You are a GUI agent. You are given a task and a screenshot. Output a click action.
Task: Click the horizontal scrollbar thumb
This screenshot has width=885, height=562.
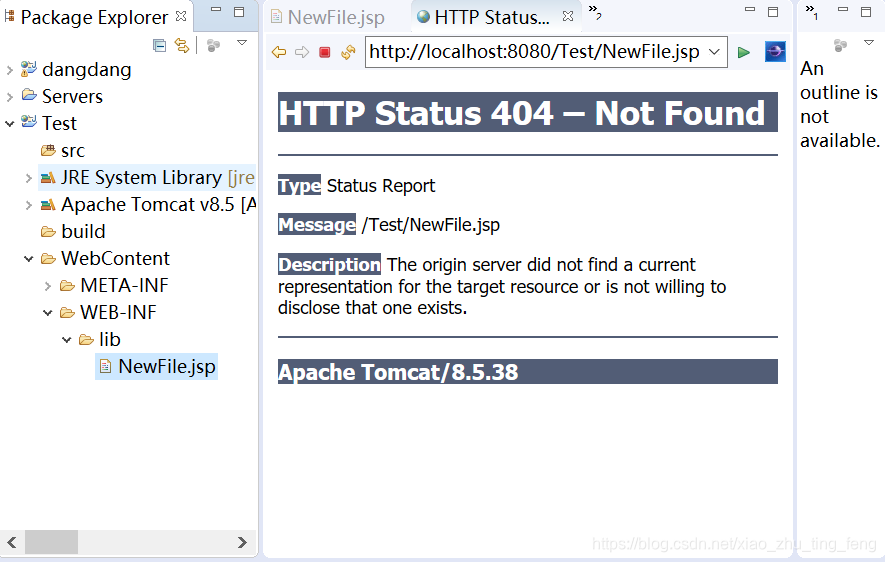click(51, 543)
